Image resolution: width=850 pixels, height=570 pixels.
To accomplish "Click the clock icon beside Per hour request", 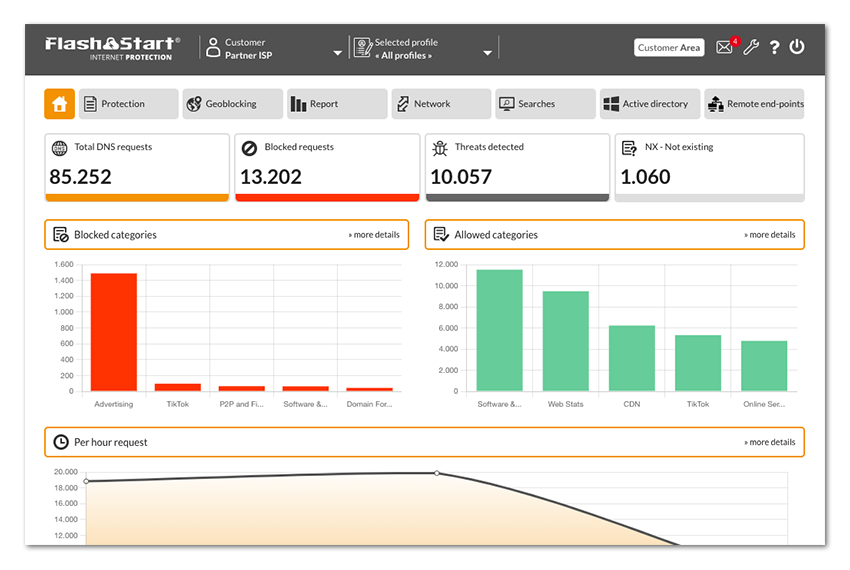I will (61, 442).
